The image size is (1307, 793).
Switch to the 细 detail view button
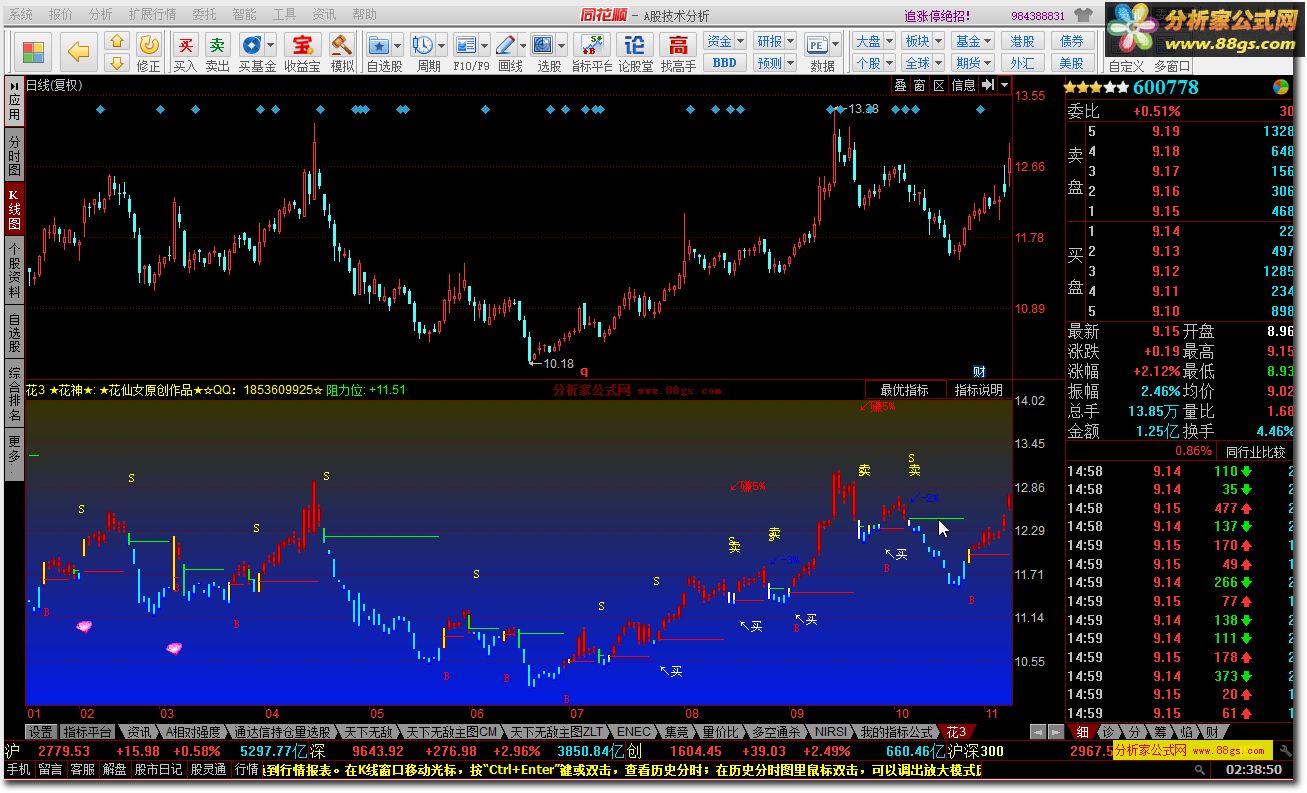(1082, 732)
